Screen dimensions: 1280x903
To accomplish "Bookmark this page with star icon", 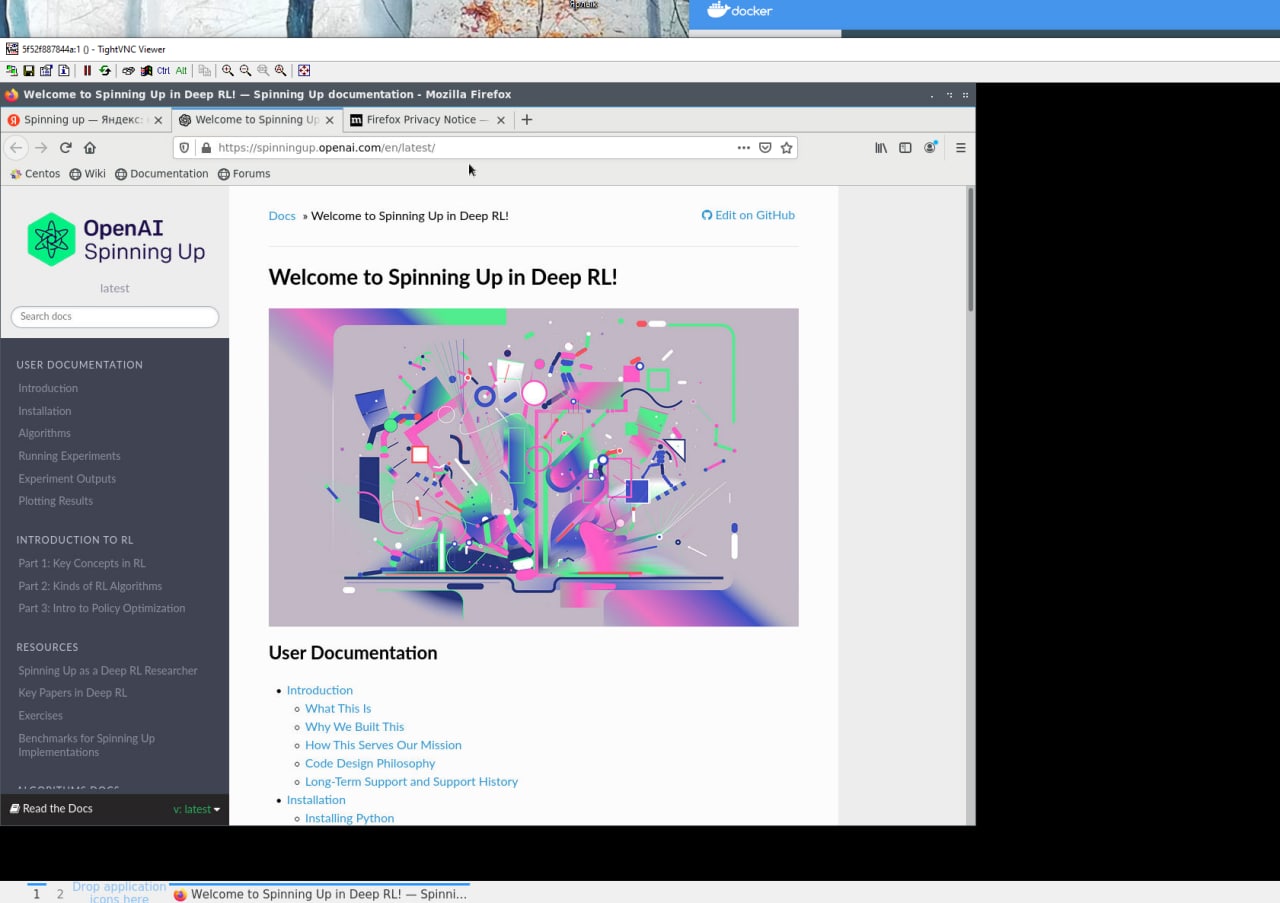I will (787, 147).
